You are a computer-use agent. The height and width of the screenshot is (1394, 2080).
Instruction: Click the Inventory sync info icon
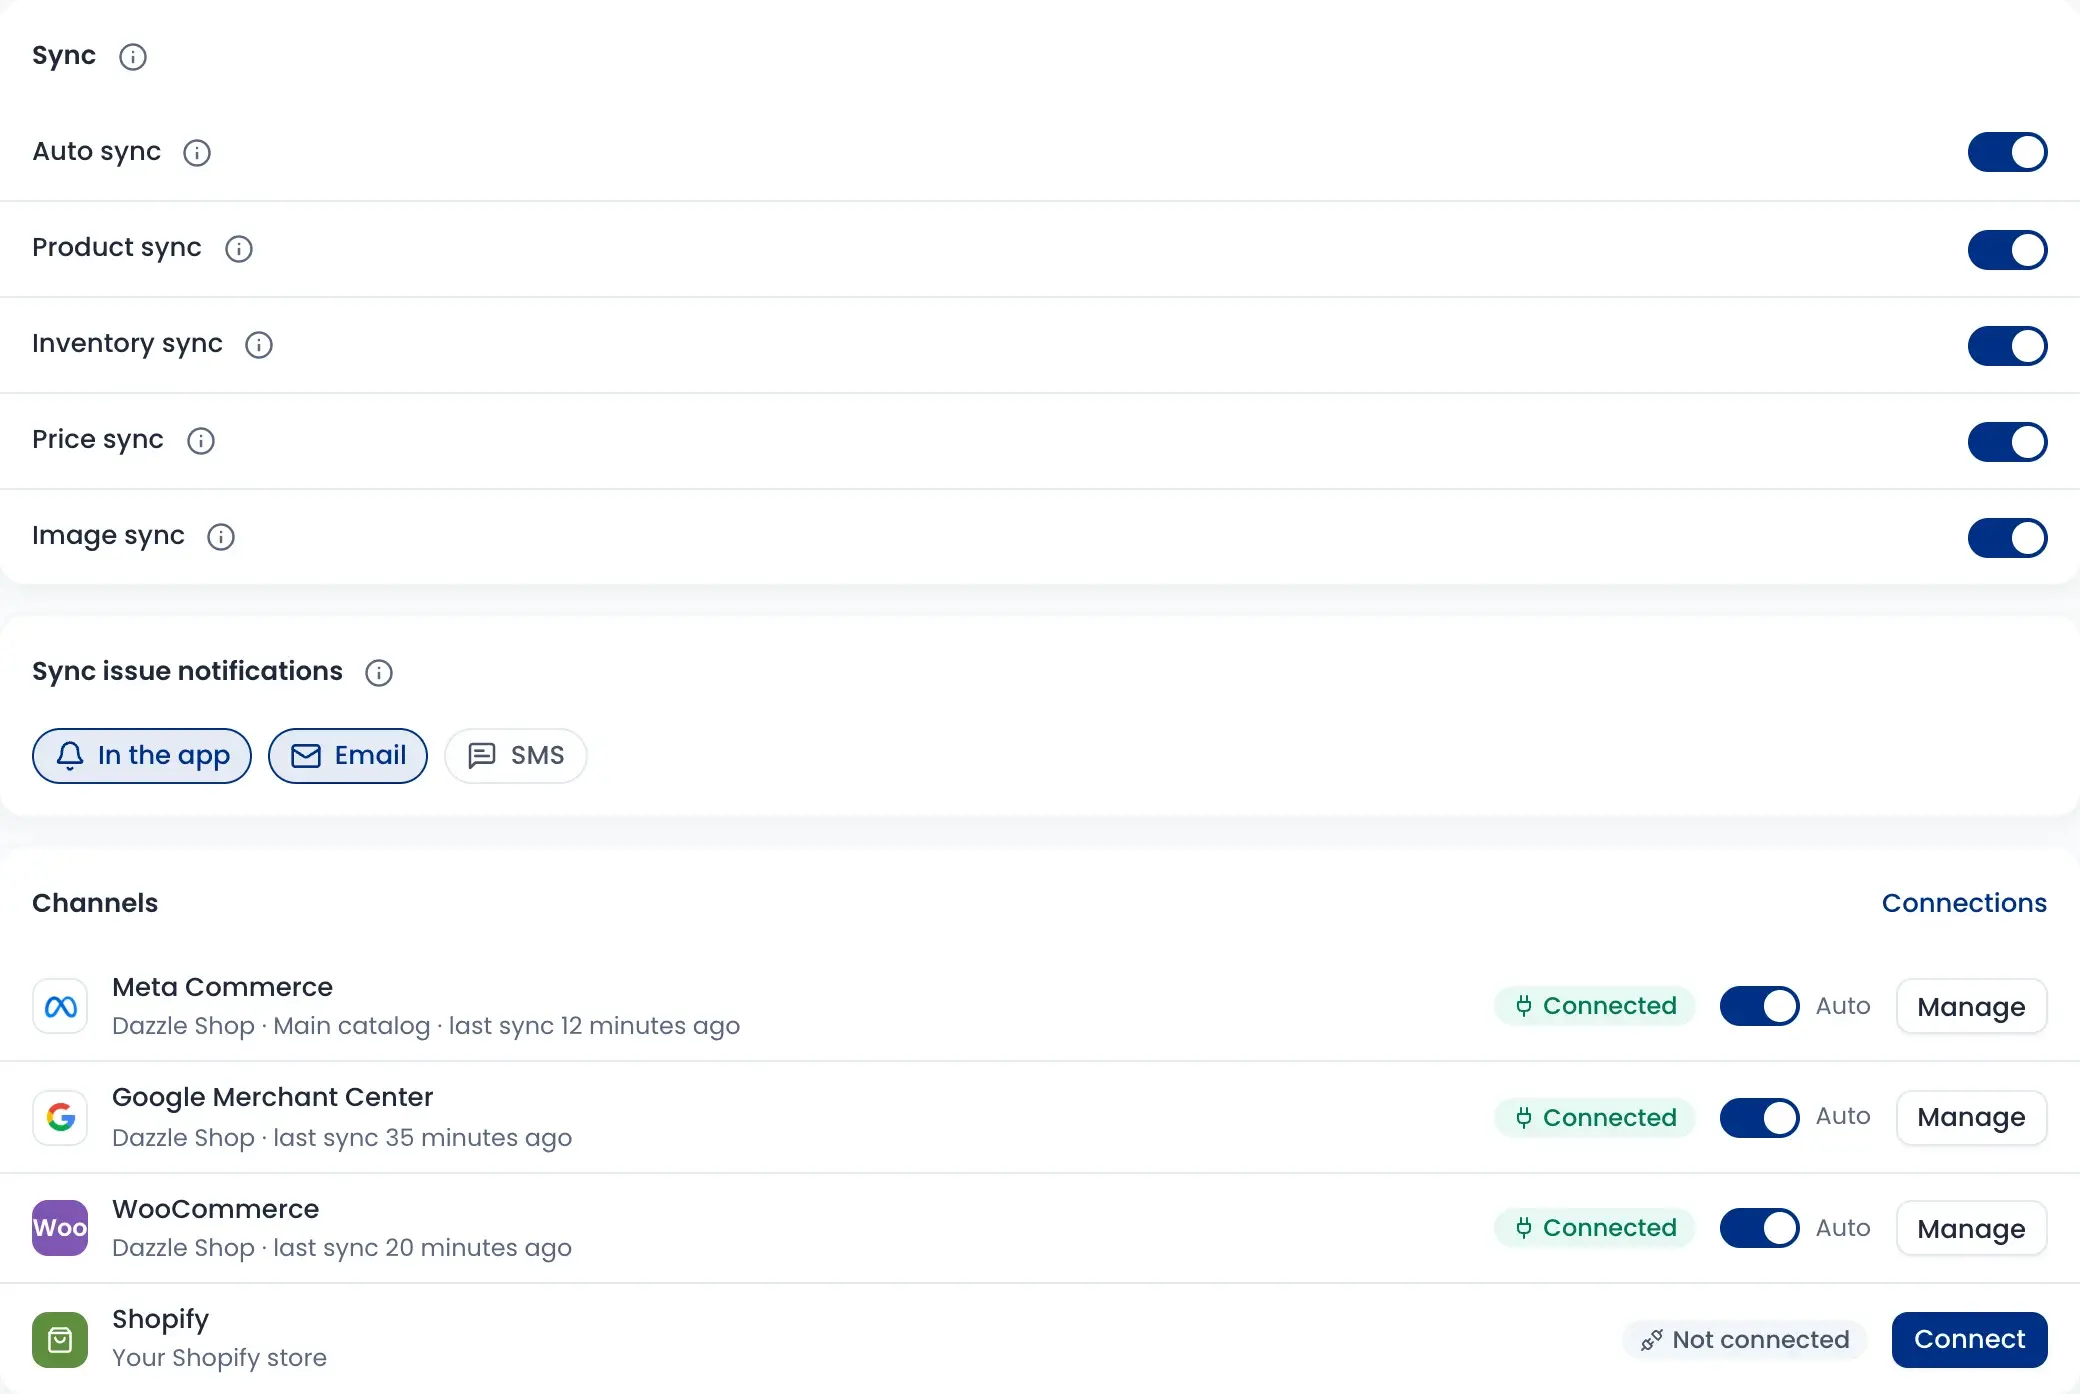click(259, 345)
